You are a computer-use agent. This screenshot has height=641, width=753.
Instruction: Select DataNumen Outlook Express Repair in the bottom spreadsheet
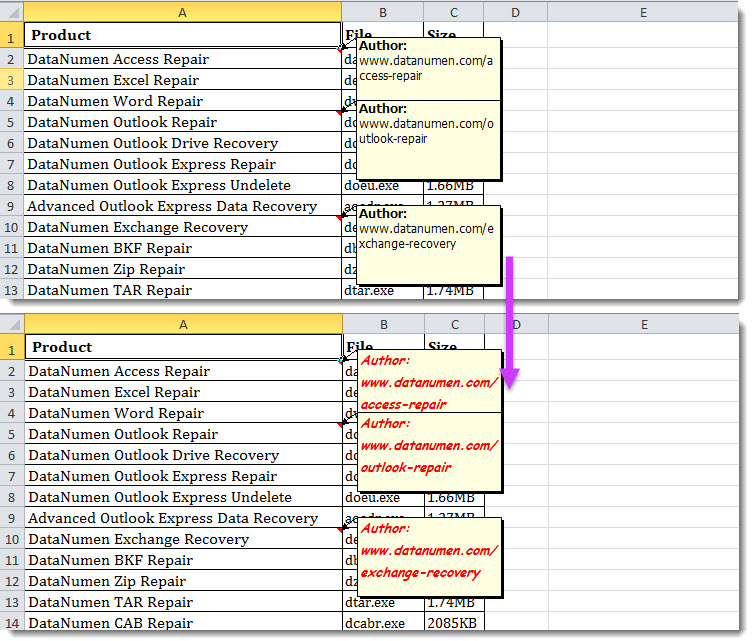(x=183, y=476)
